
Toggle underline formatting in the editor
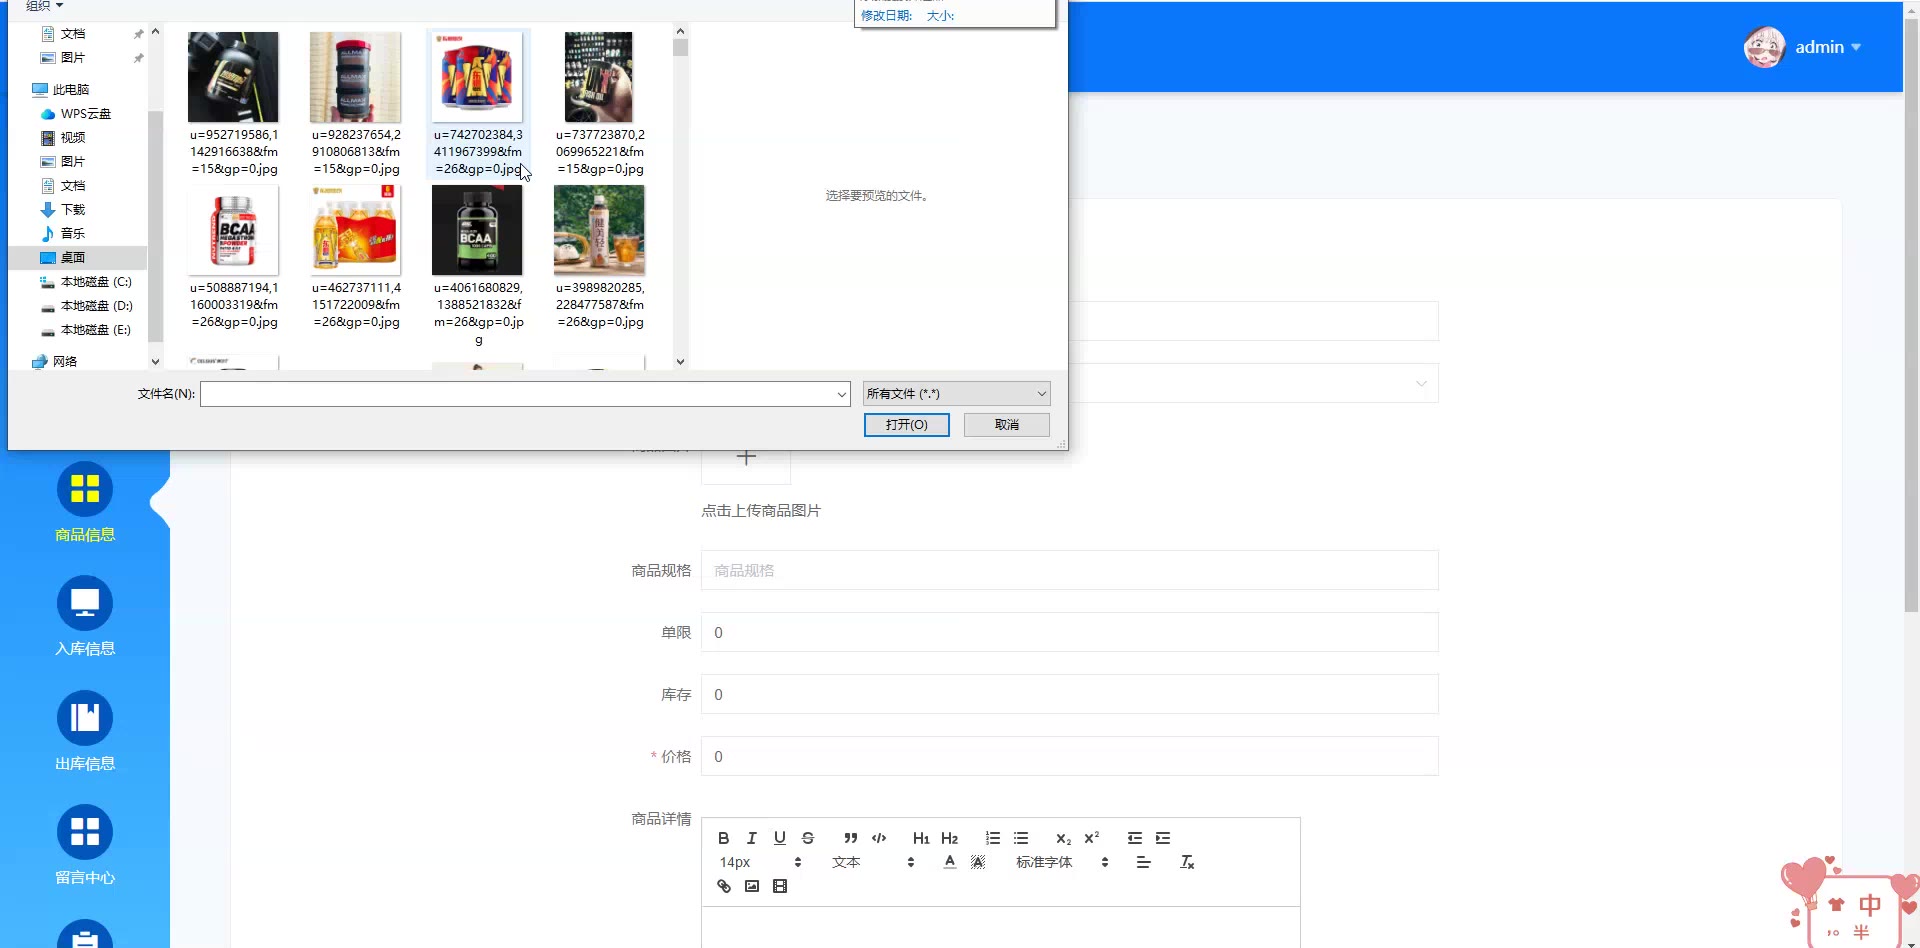(x=780, y=838)
